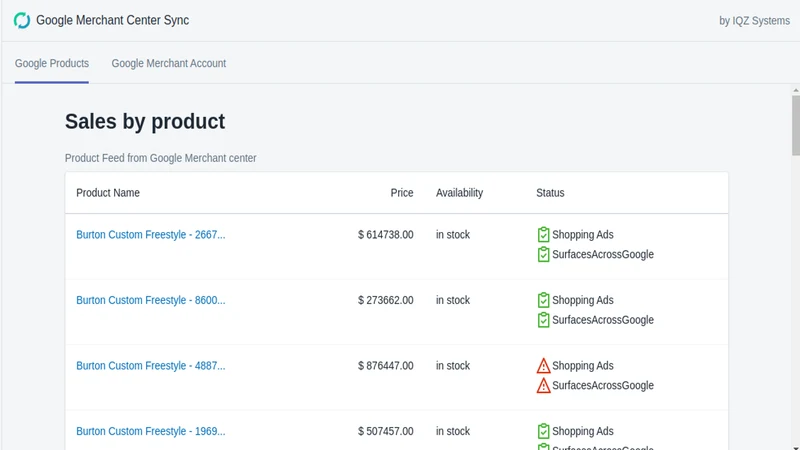
Task: Click the Google Merchant Center Sync title
Action: (112, 20)
